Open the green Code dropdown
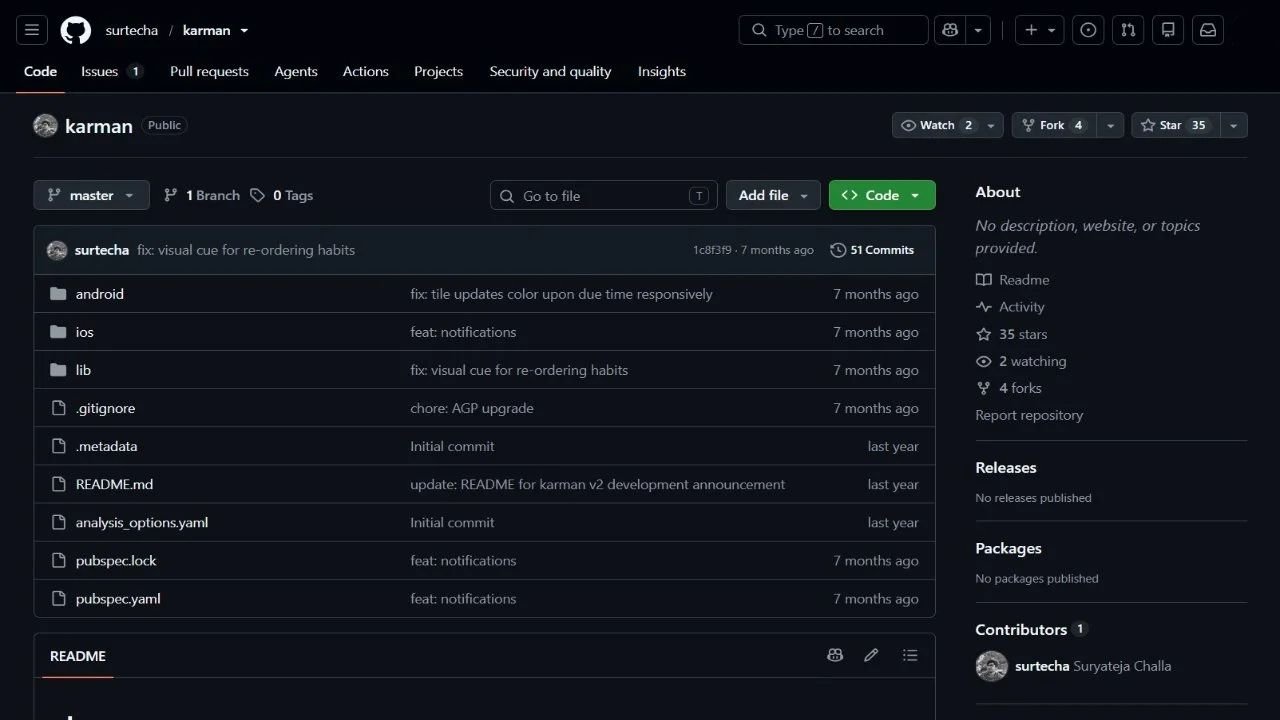Viewport: 1280px width, 720px height. [882, 195]
